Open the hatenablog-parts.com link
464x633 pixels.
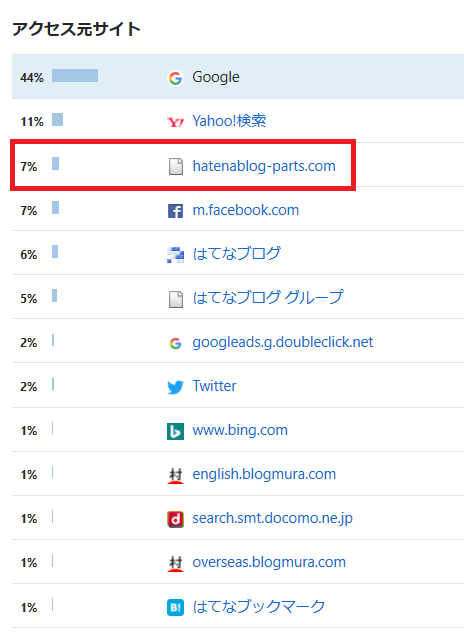(264, 166)
